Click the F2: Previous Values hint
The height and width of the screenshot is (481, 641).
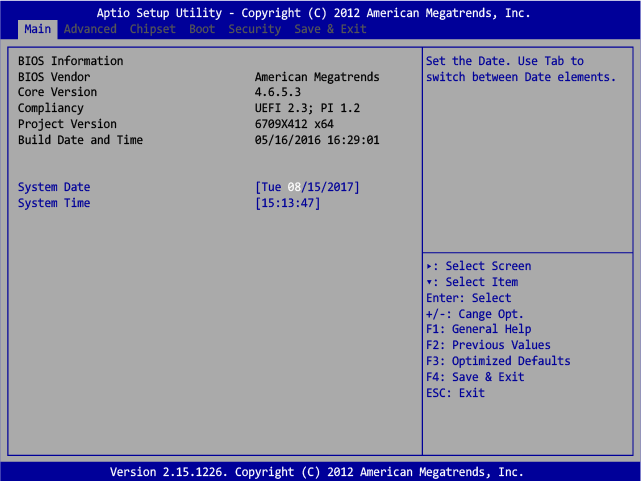489,345
